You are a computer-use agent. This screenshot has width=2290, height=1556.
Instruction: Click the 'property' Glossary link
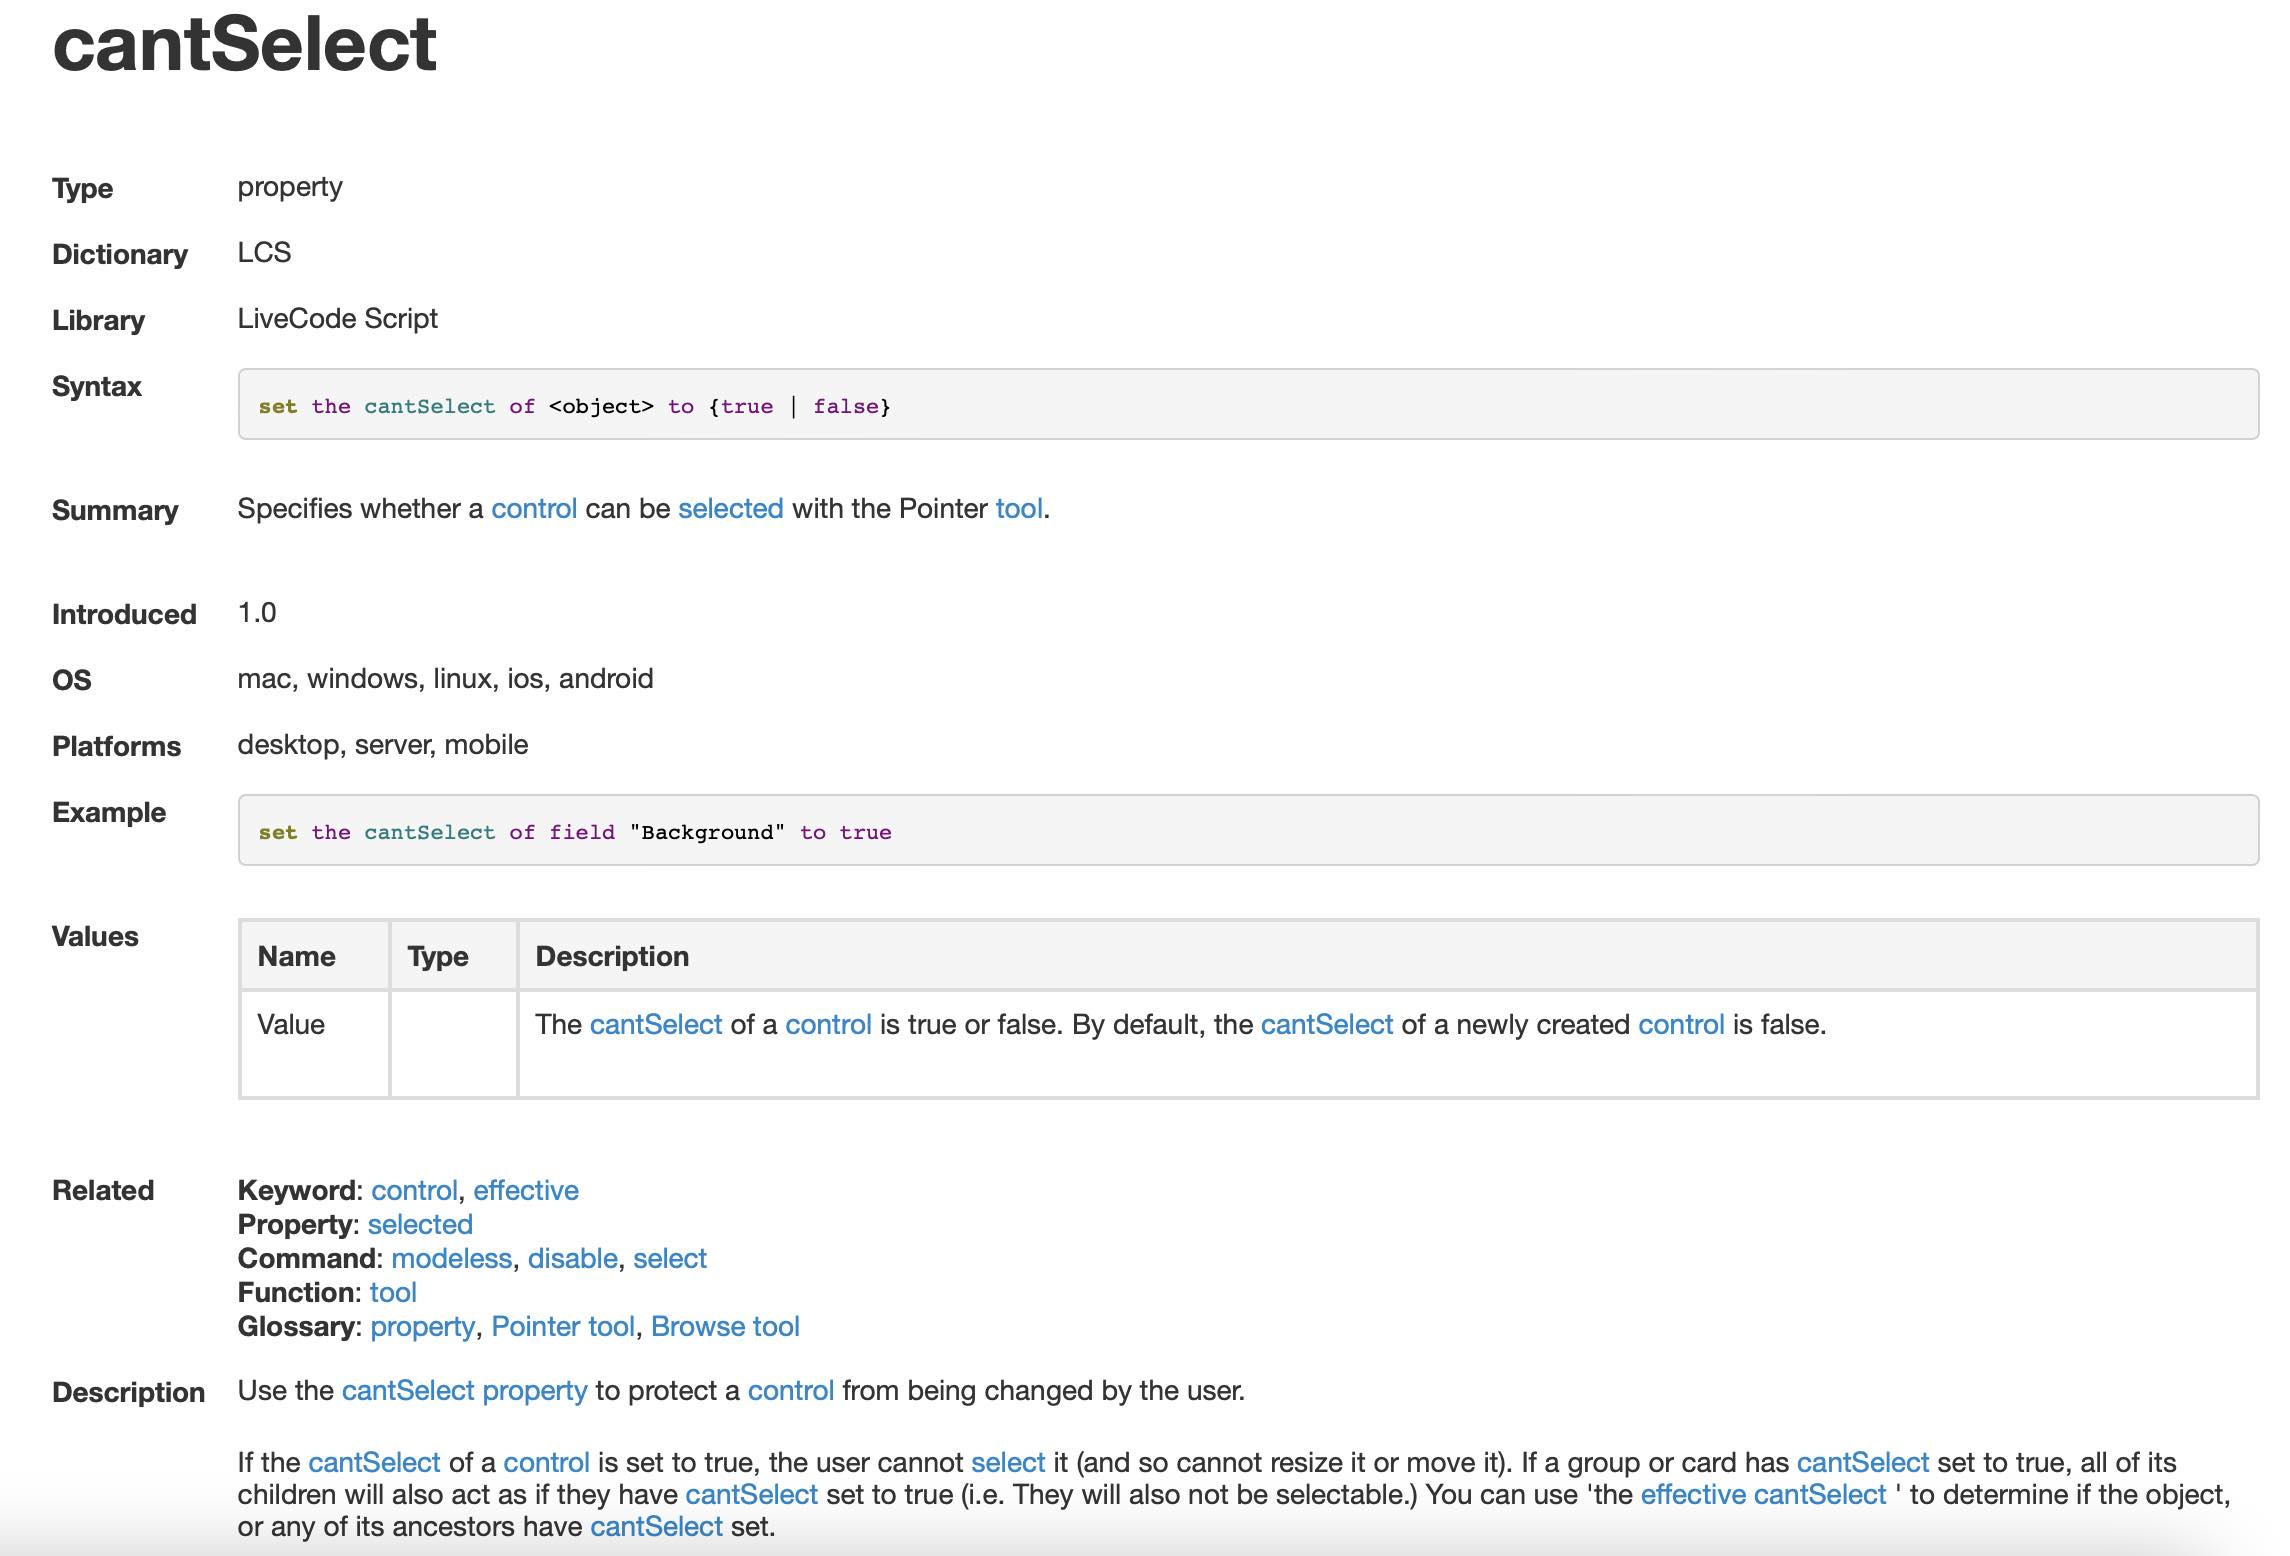click(x=422, y=1326)
